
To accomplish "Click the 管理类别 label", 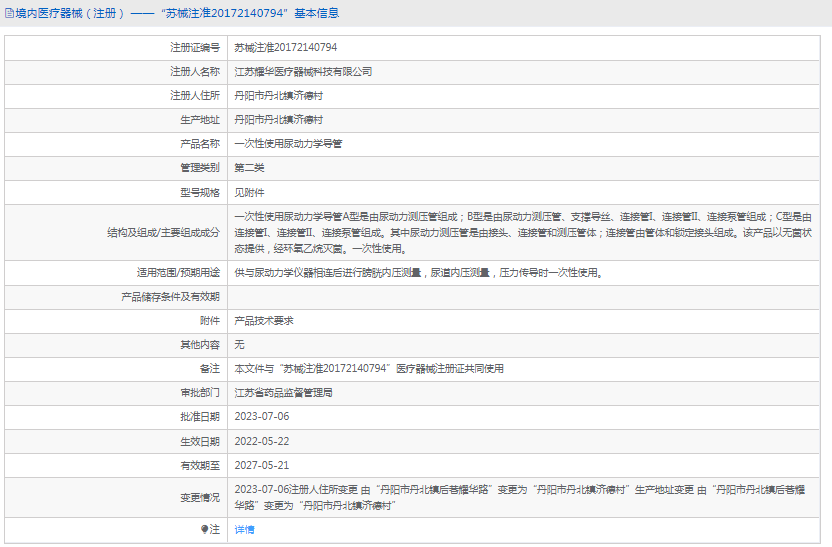I will 200,168.
